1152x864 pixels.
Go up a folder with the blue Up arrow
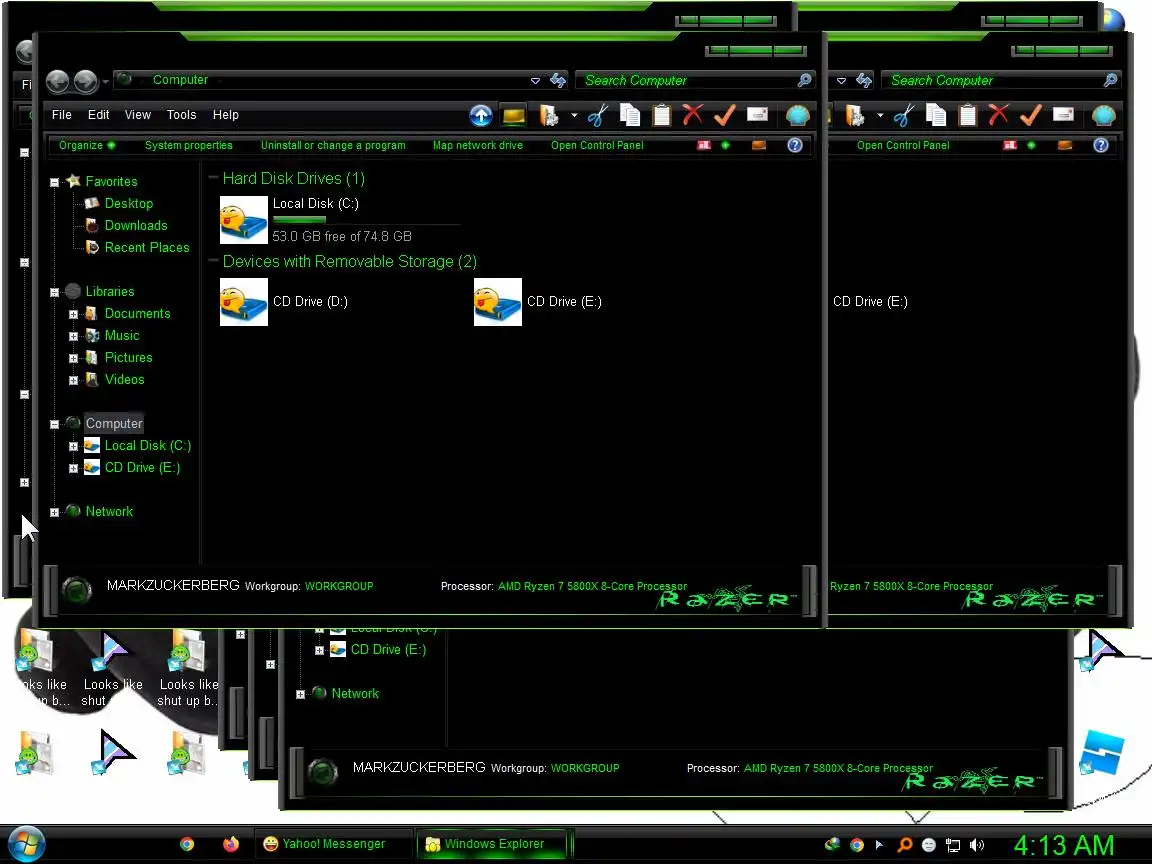(480, 115)
